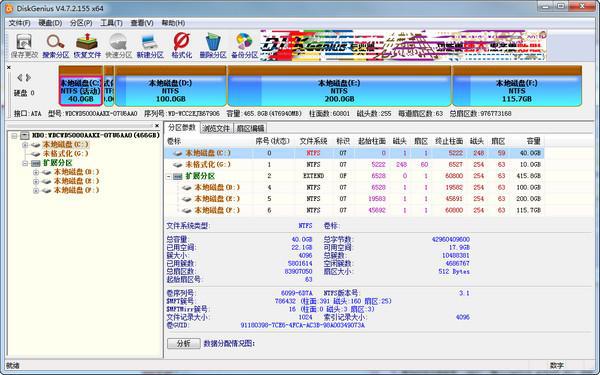
Task: Collapse the HD0 disk node in tree
Action: pos(14,135)
